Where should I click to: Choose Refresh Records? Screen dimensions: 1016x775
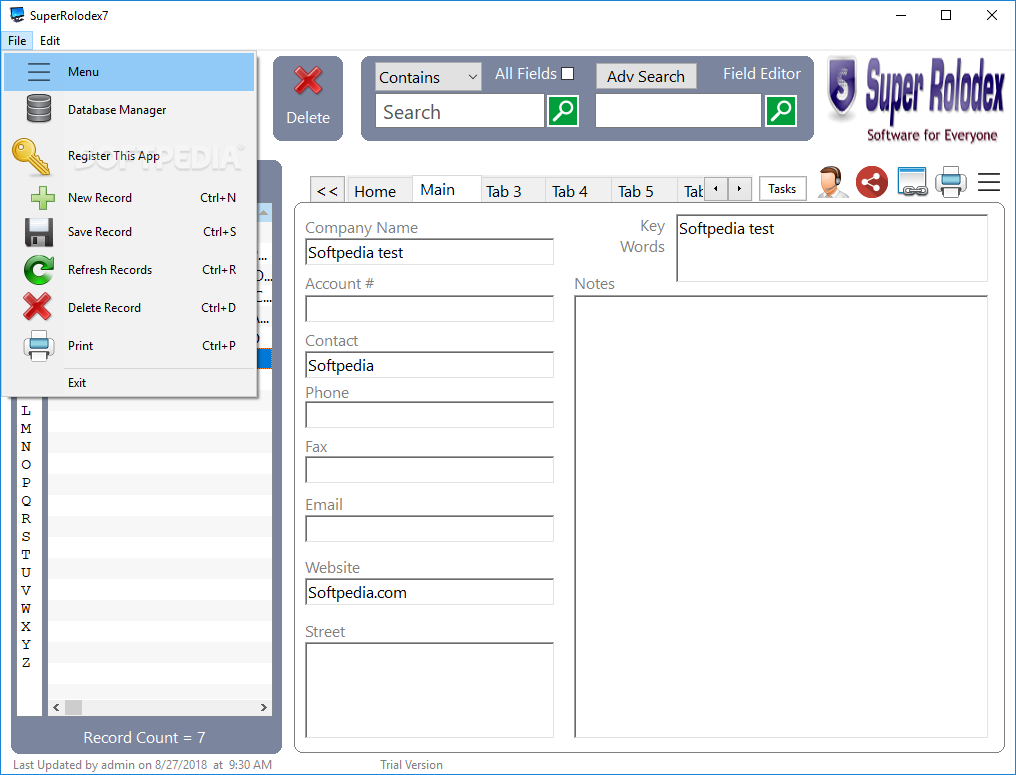click(x=129, y=270)
